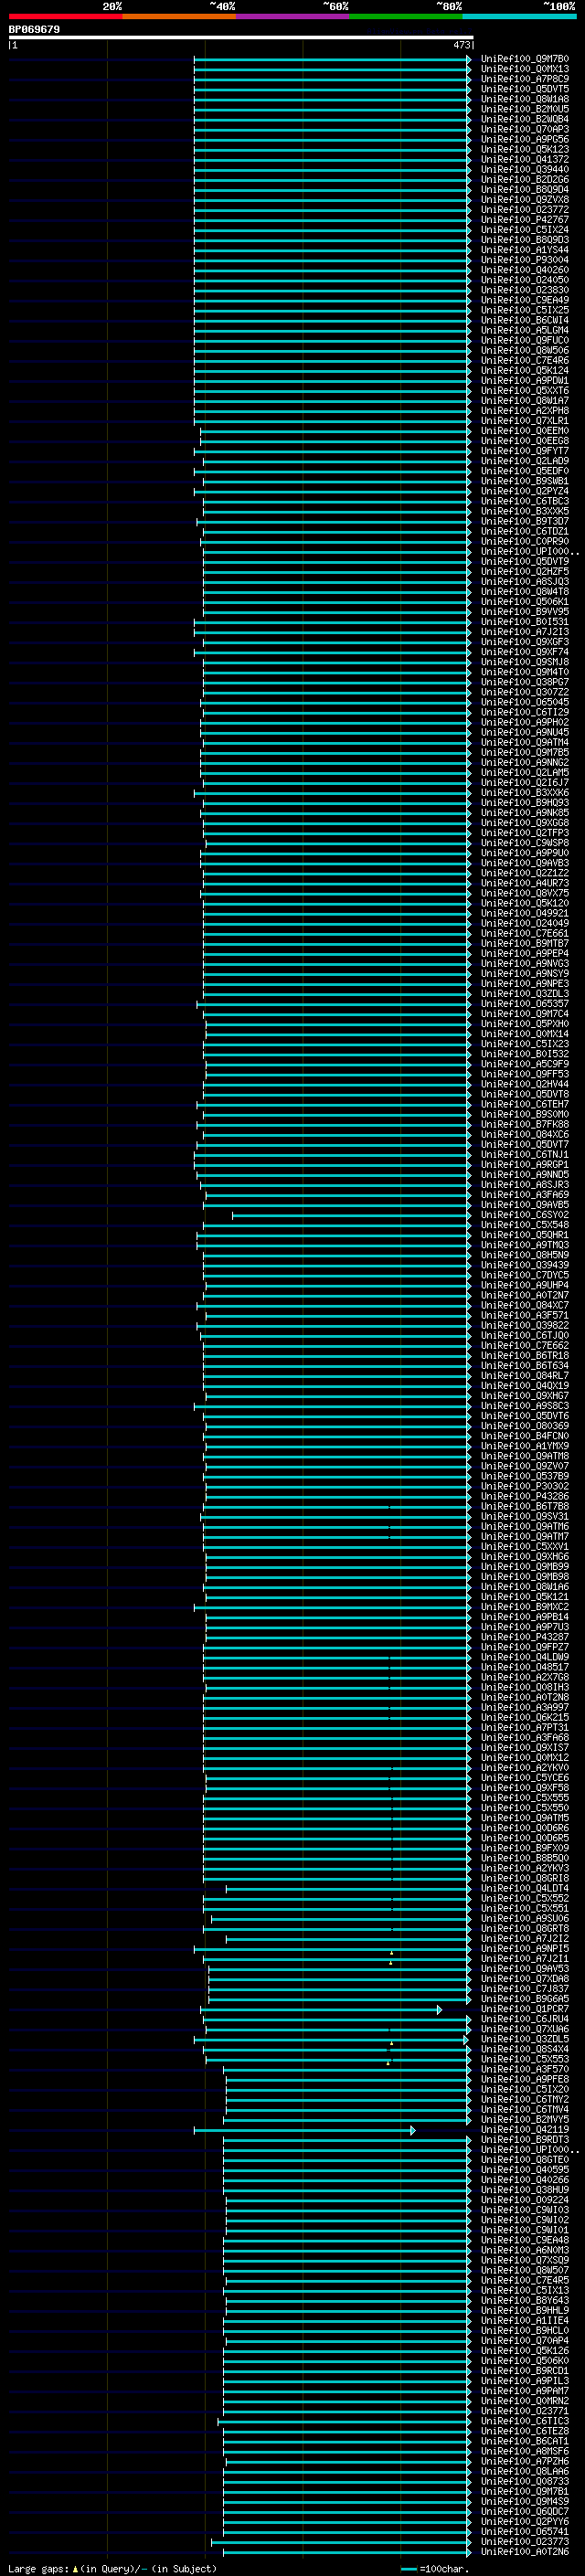Click the orange ~40% identity legend segment

179,16
